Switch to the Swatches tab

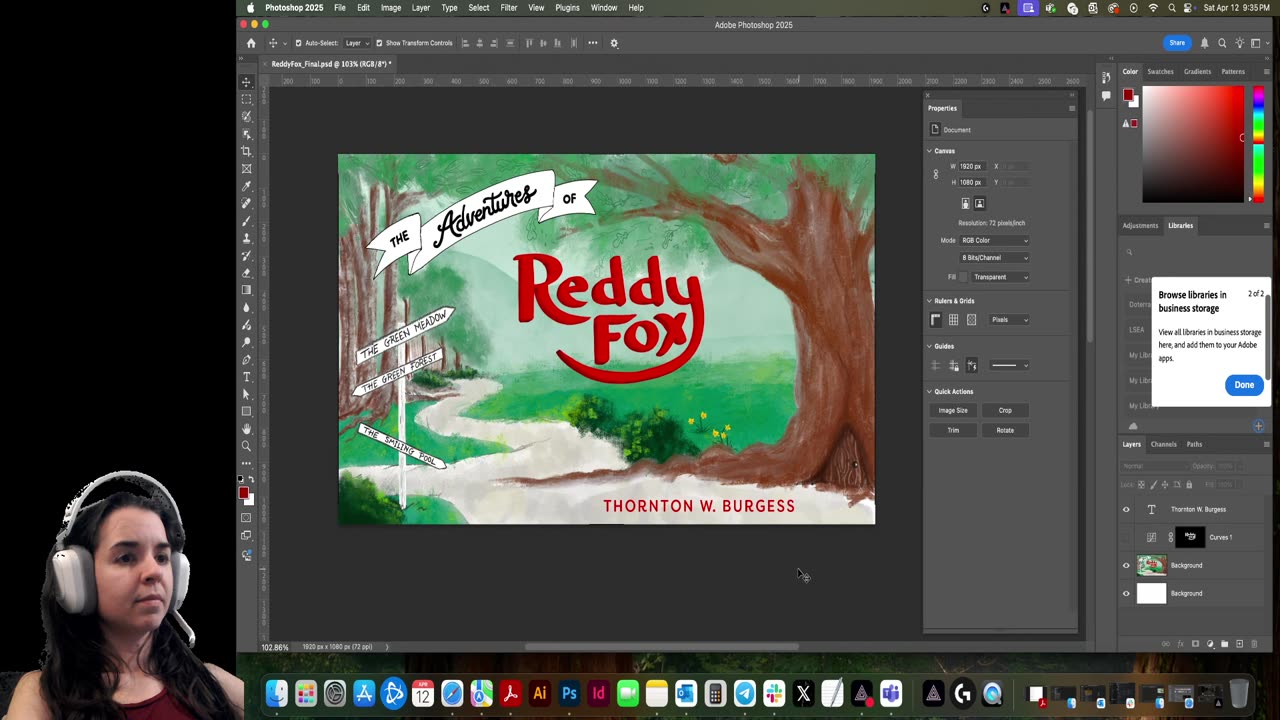tap(1160, 72)
